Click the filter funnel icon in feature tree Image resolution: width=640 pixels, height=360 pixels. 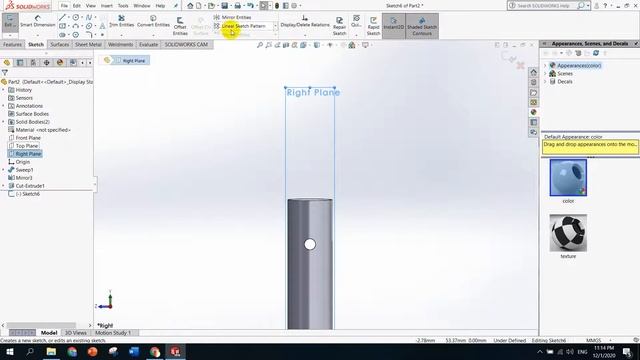pyautogui.click(x=5, y=72)
